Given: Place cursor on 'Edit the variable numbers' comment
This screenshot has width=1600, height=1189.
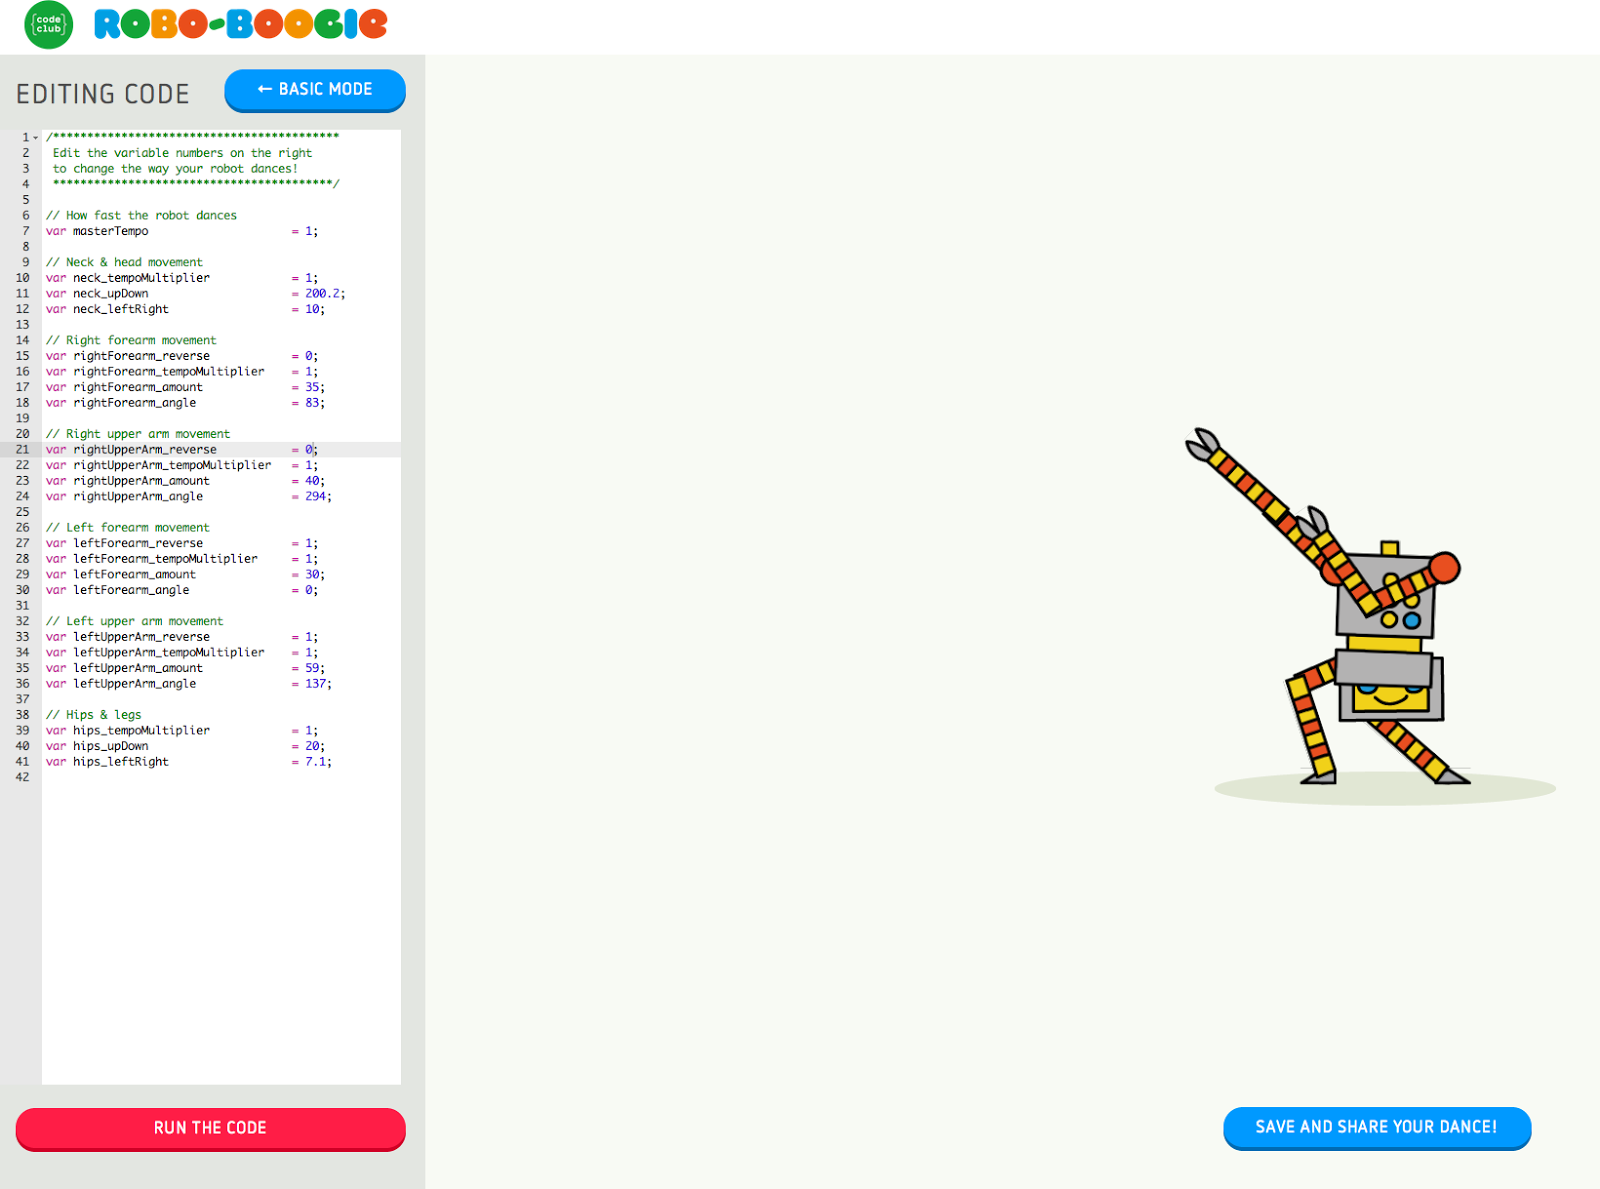Looking at the screenshot, I should click(182, 153).
